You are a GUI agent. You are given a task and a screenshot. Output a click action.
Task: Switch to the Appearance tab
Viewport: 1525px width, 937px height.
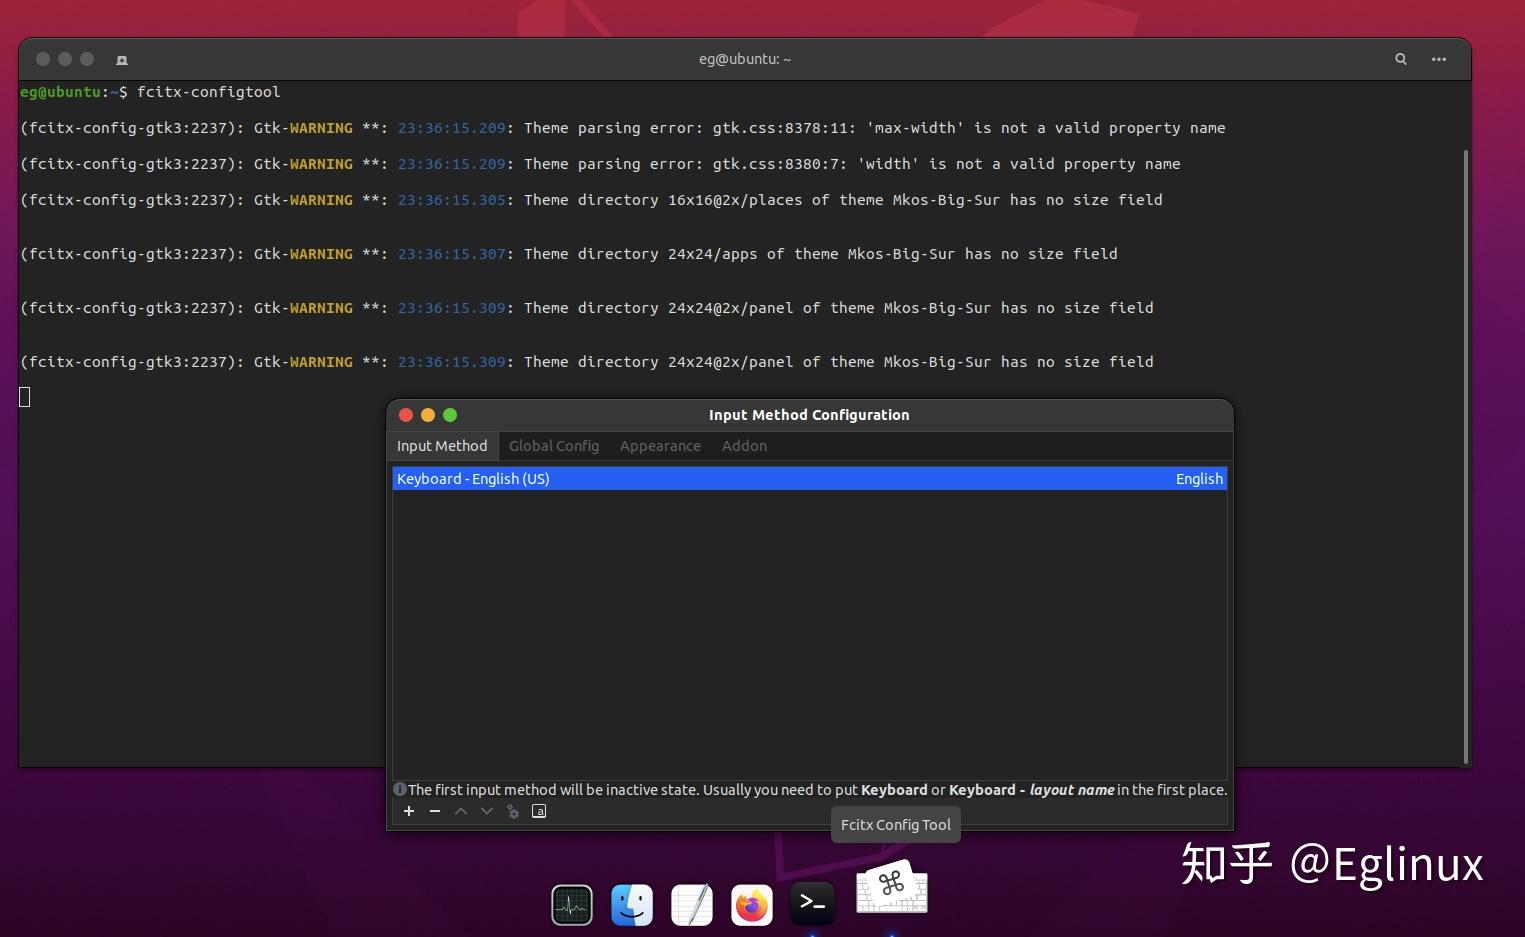(x=660, y=446)
